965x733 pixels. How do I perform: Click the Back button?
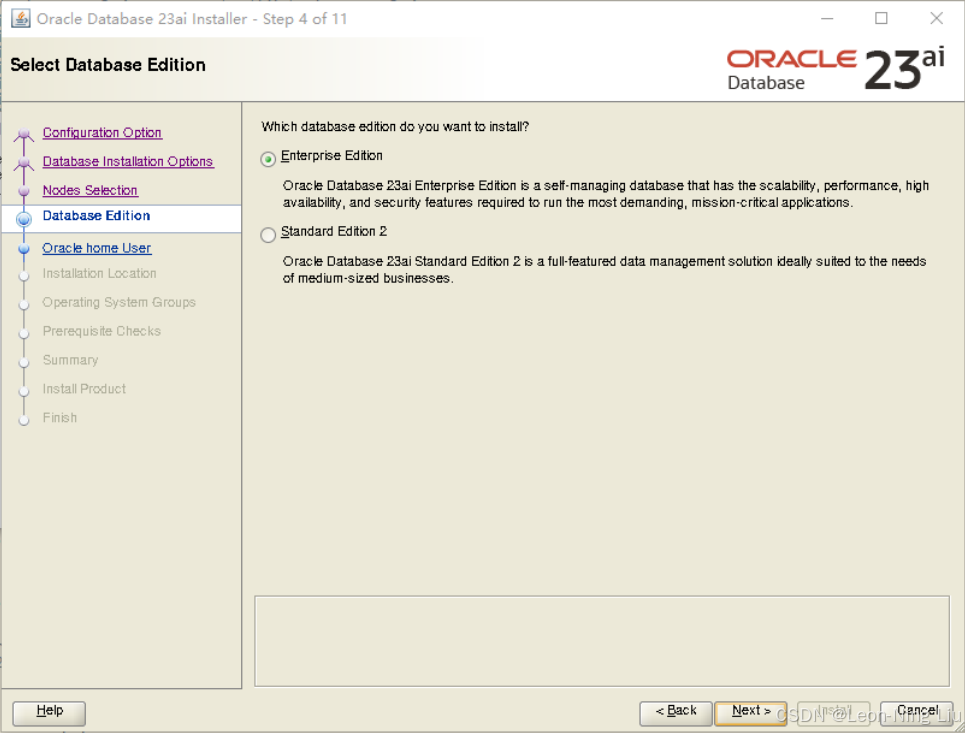tap(676, 711)
